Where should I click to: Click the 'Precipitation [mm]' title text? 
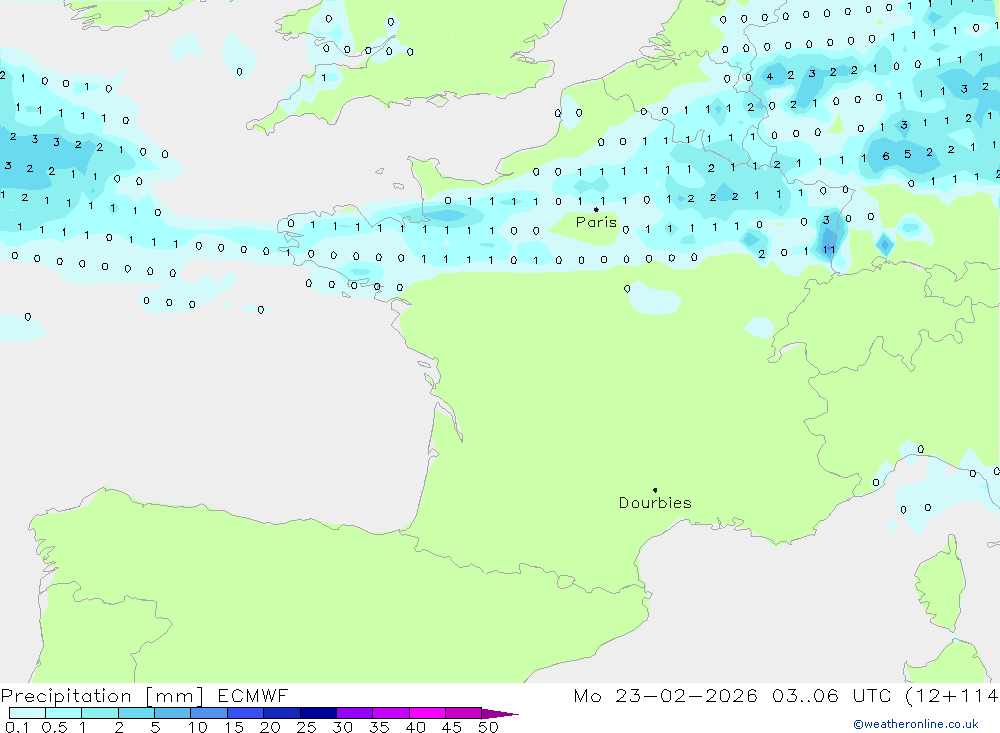102,696
